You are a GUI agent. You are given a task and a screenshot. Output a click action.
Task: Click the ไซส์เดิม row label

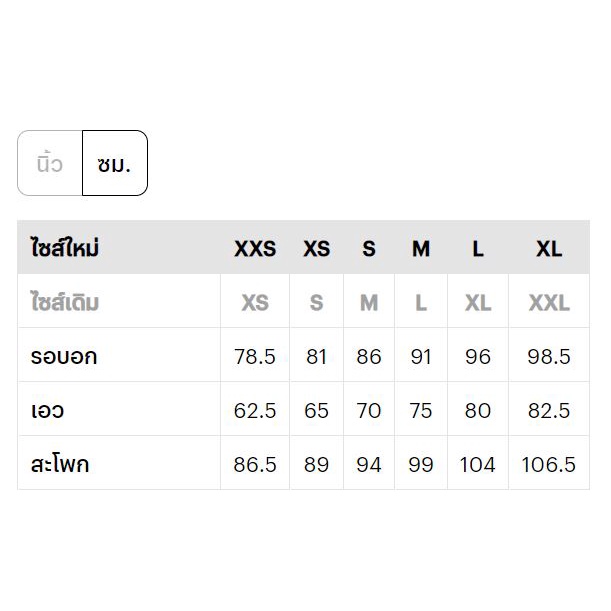pyautogui.click(x=65, y=302)
